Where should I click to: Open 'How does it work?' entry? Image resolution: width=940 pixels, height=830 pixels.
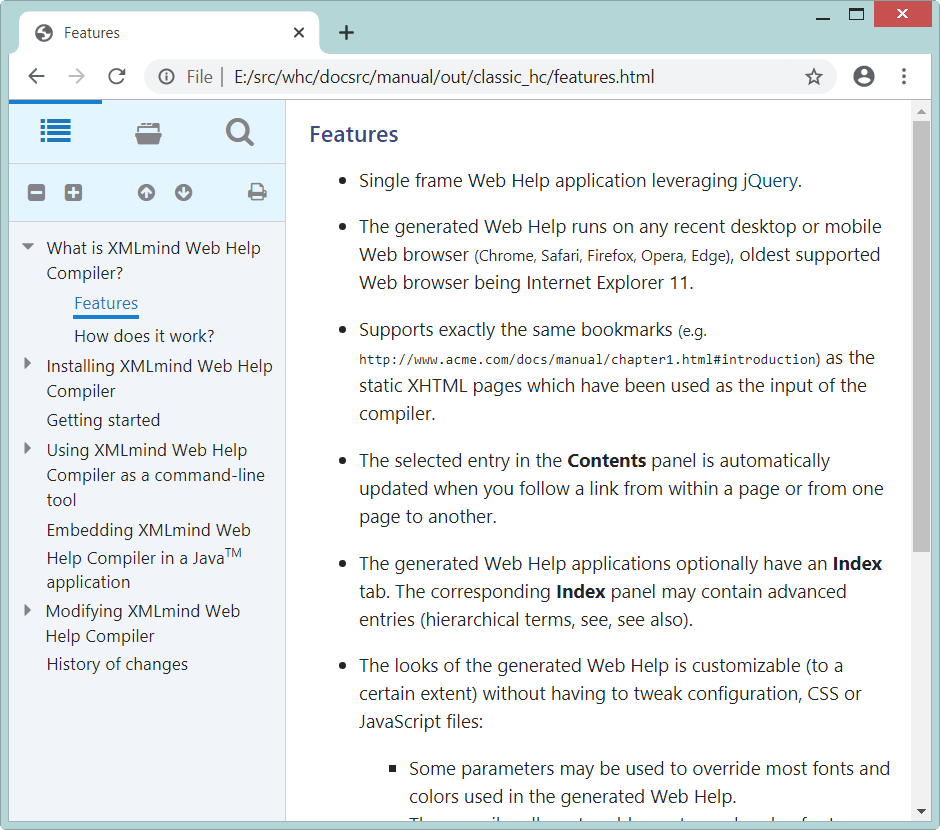tap(144, 336)
